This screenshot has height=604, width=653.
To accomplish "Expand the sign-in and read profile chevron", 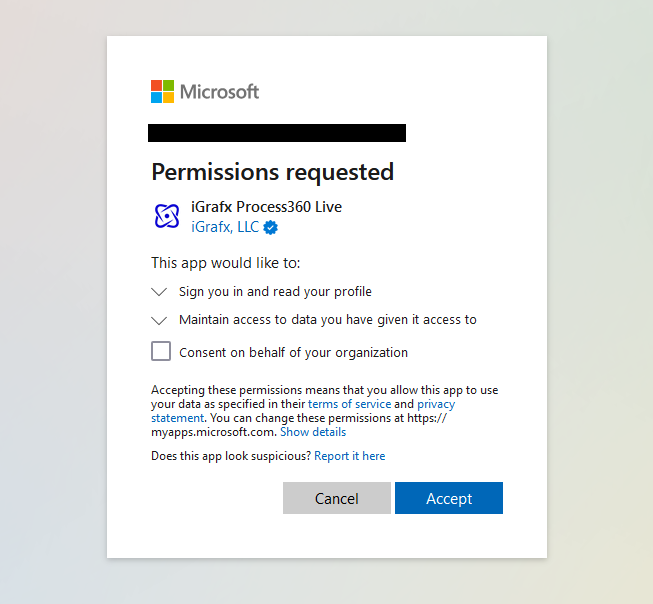I will [159, 292].
